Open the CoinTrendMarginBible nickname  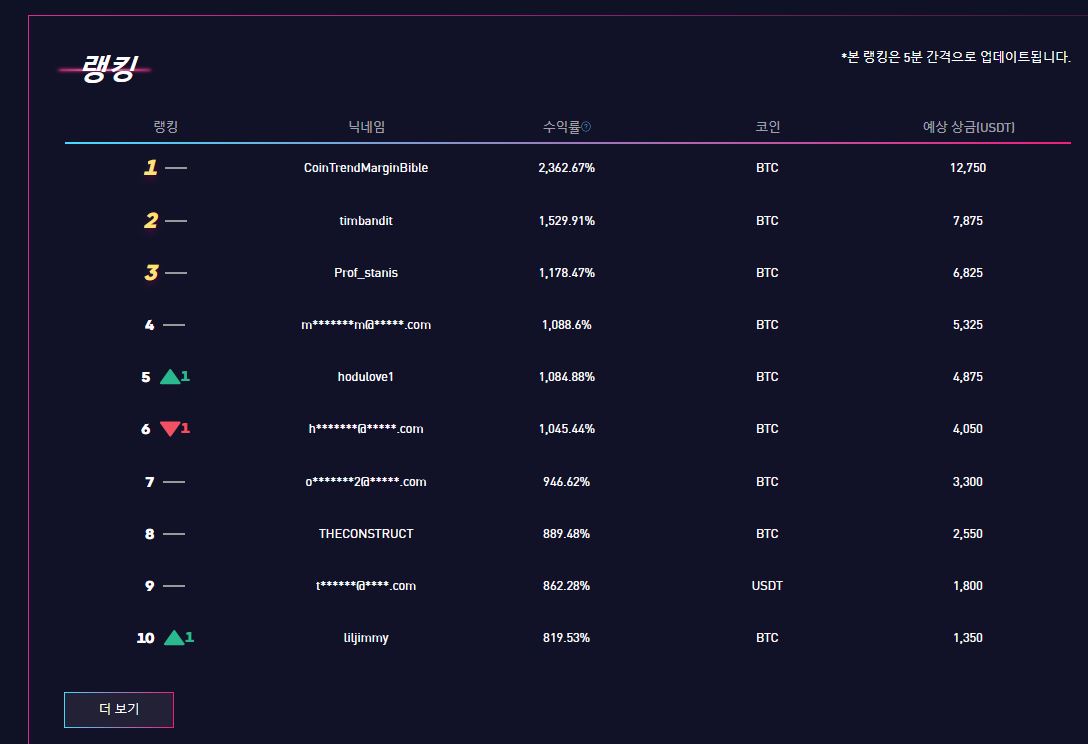[x=366, y=168]
